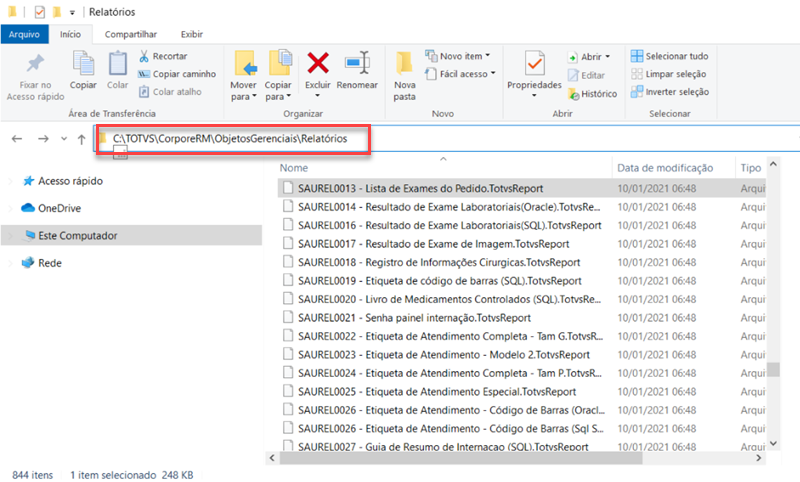This screenshot has height=482, width=800.
Task: Click the Colar clipboard icon
Action: coord(117,63)
